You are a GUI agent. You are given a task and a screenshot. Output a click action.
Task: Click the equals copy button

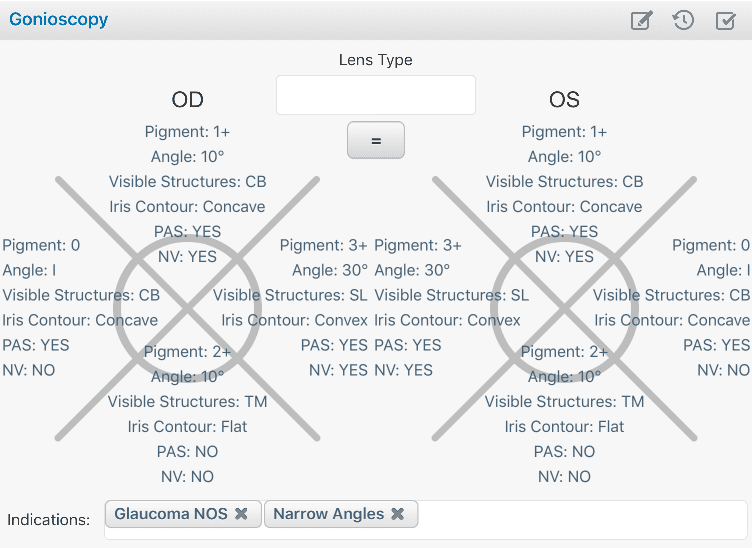376,140
